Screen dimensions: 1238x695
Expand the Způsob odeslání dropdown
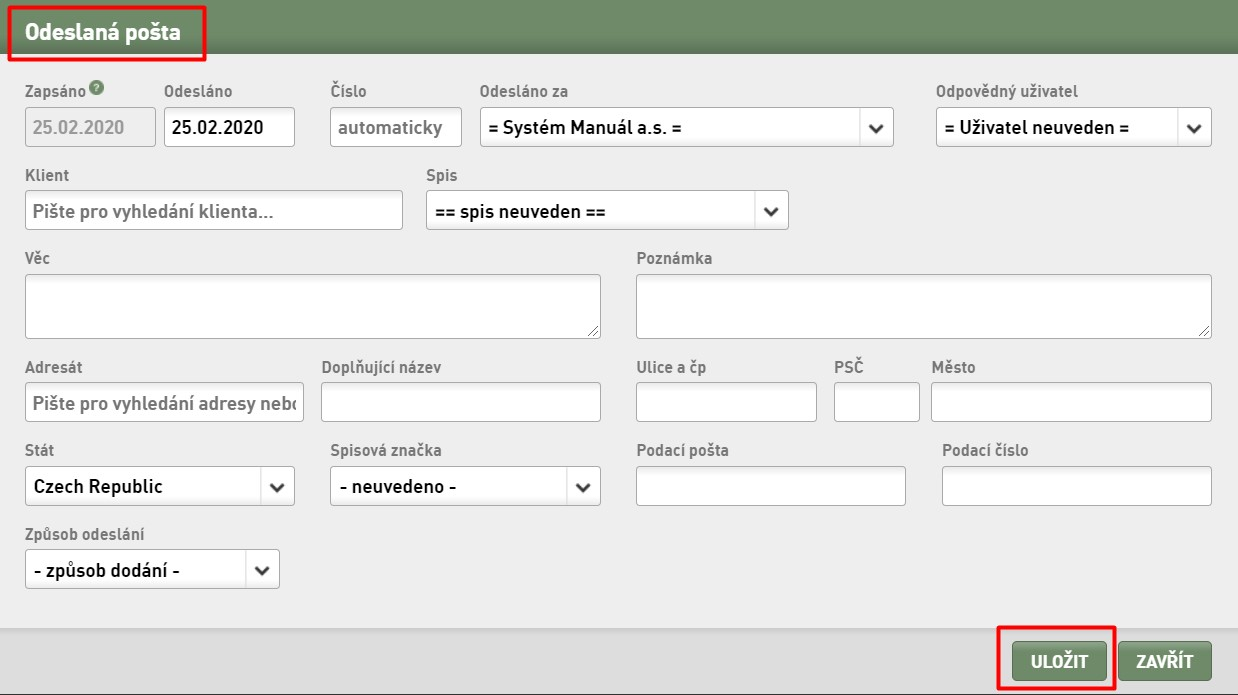pos(262,570)
